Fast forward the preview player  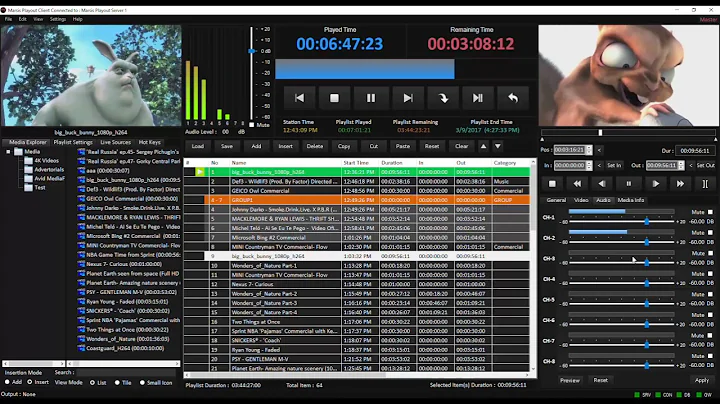pos(681,184)
